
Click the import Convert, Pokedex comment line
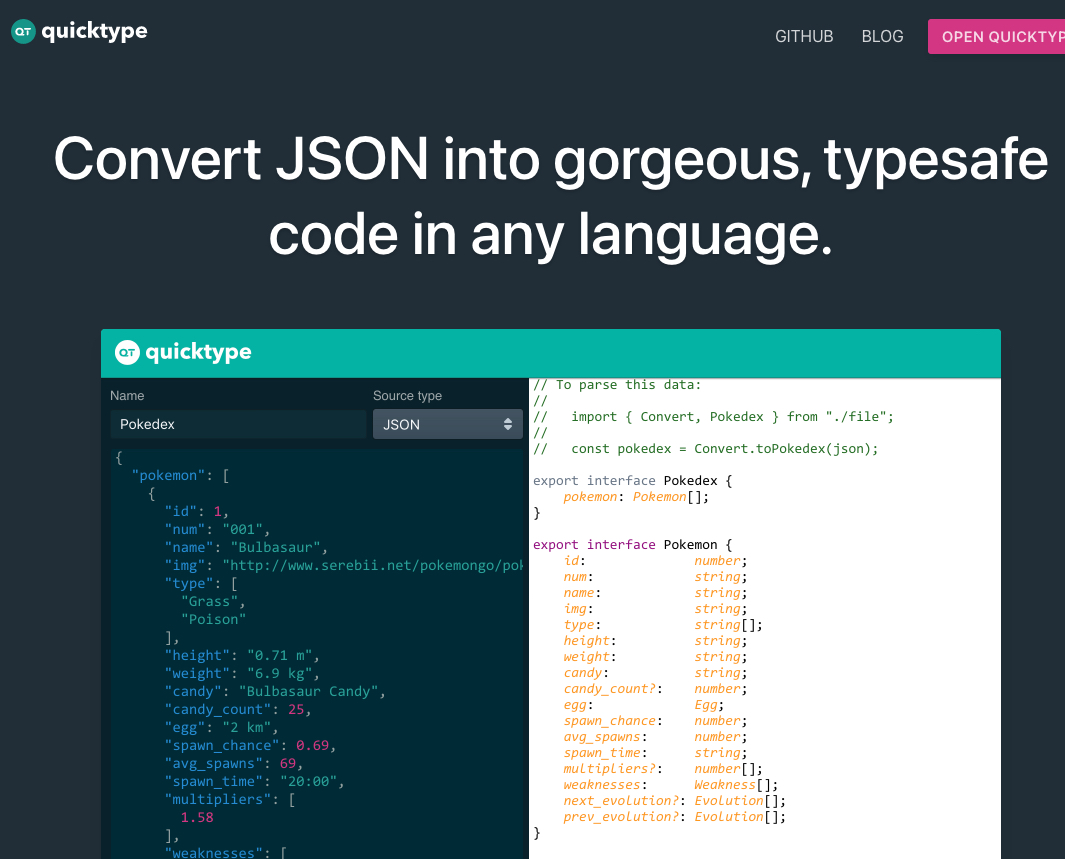[714, 417]
